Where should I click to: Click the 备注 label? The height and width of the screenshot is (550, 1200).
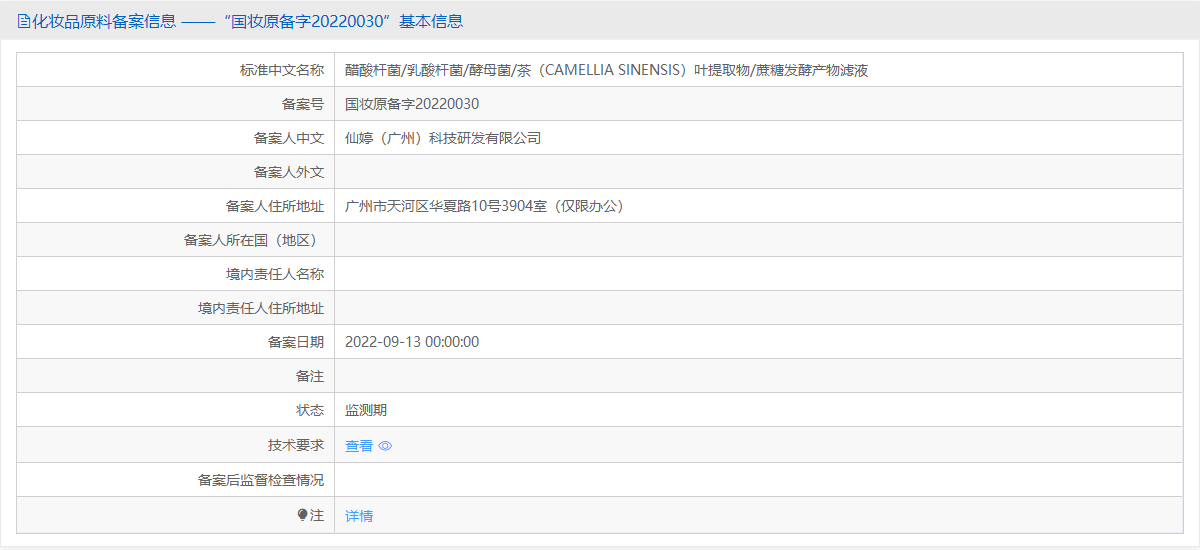coord(310,376)
